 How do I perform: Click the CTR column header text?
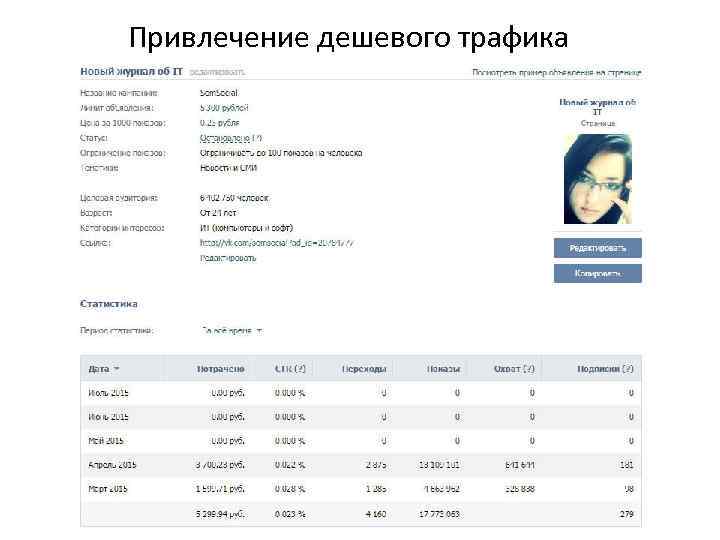pyautogui.click(x=284, y=369)
